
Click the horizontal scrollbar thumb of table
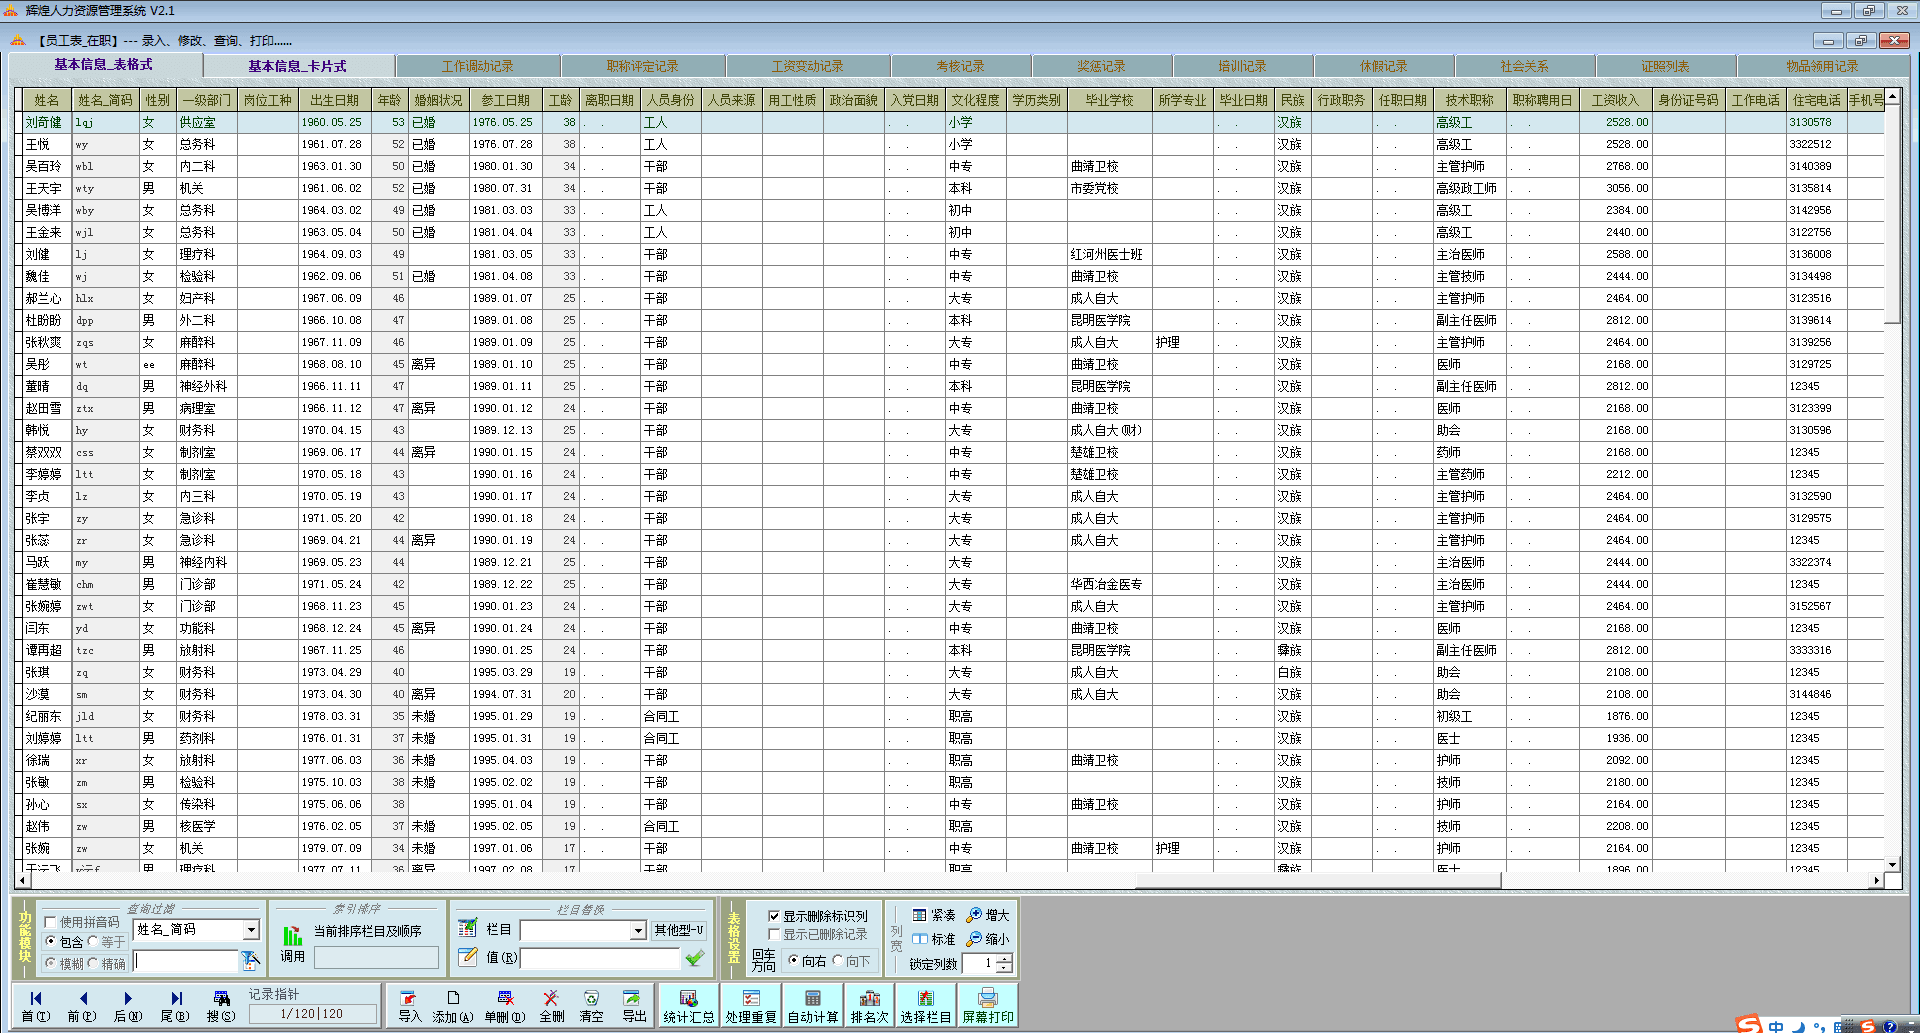tap(1318, 880)
